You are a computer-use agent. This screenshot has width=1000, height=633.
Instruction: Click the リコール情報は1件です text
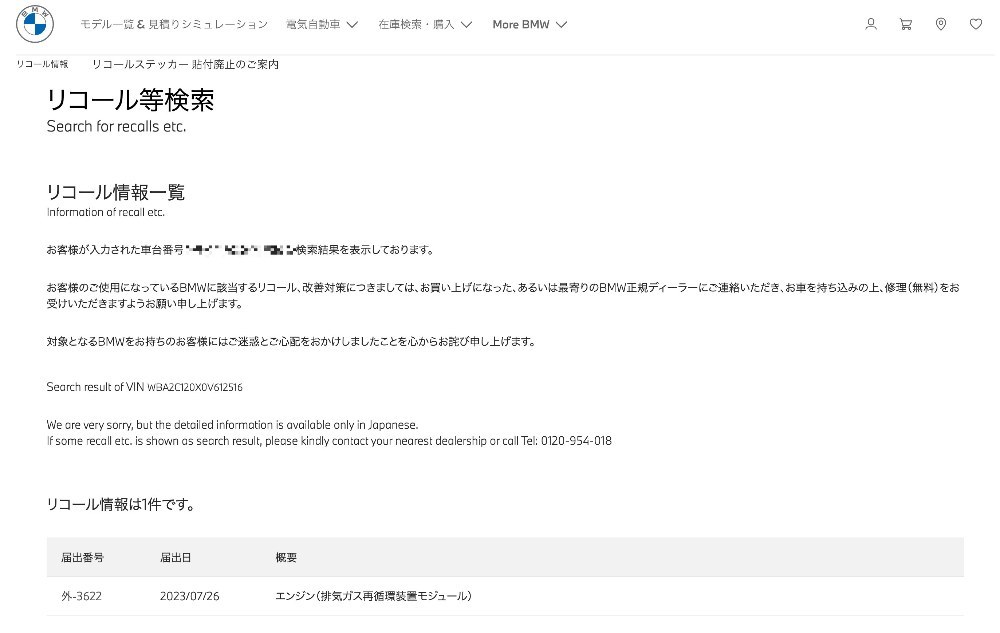[121, 504]
